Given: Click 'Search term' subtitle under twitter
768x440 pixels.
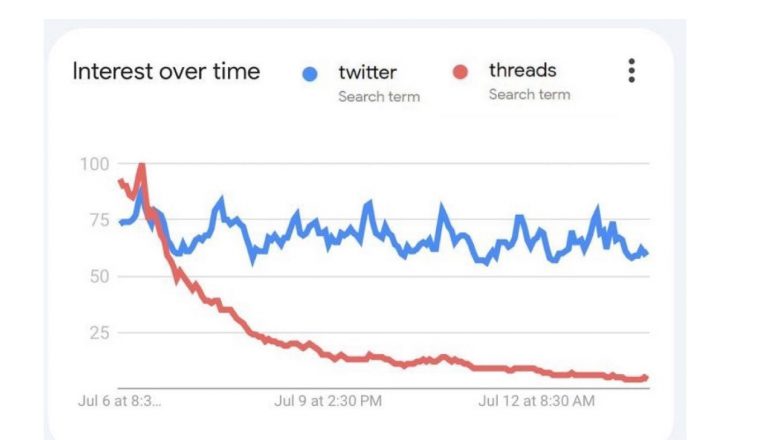Looking at the screenshot, I should [378, 97].
